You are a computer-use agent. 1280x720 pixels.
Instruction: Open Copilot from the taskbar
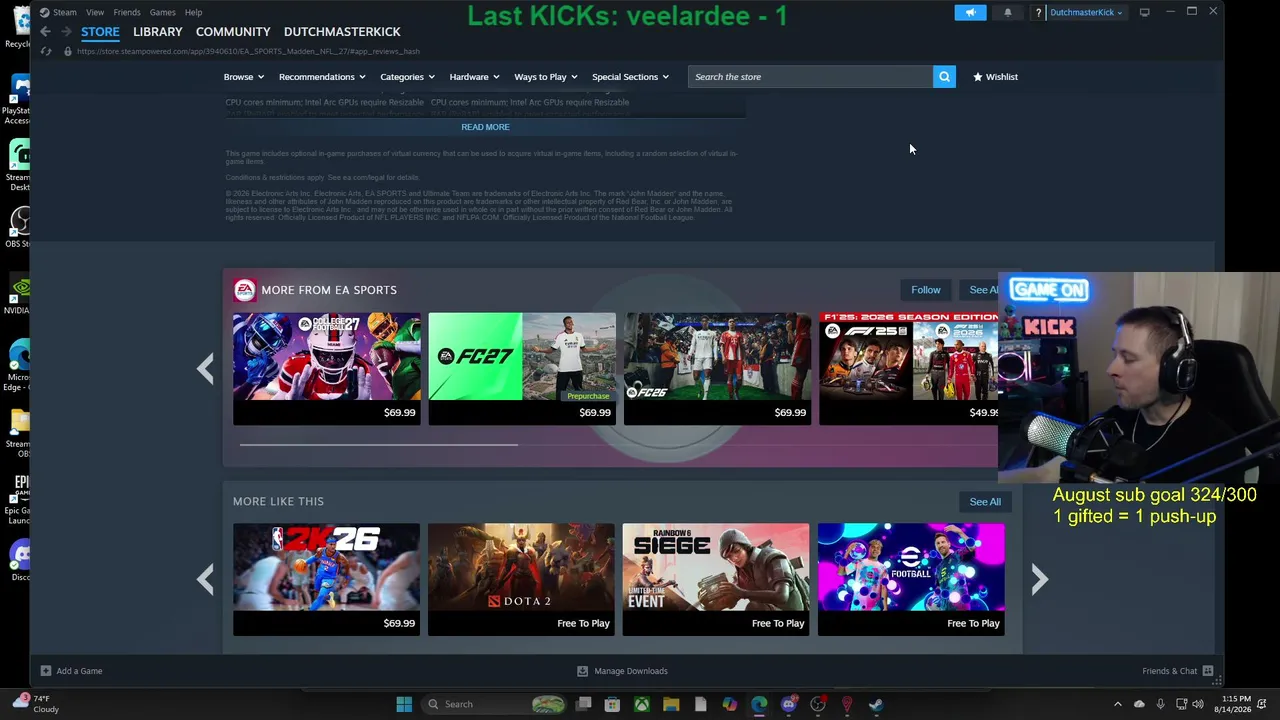pos(730,704)
